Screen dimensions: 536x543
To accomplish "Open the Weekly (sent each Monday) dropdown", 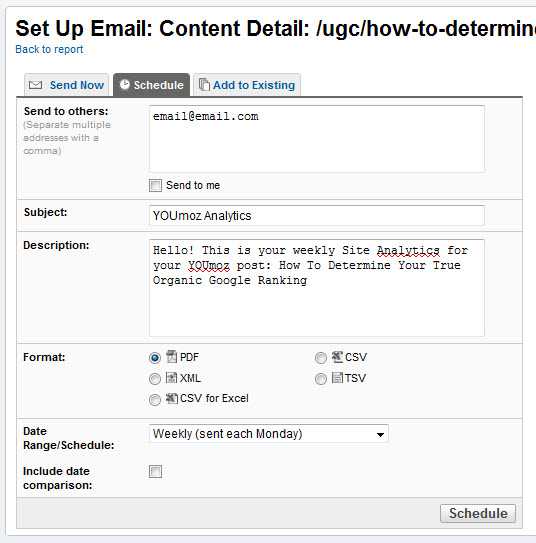I will [x=269, y=434].
